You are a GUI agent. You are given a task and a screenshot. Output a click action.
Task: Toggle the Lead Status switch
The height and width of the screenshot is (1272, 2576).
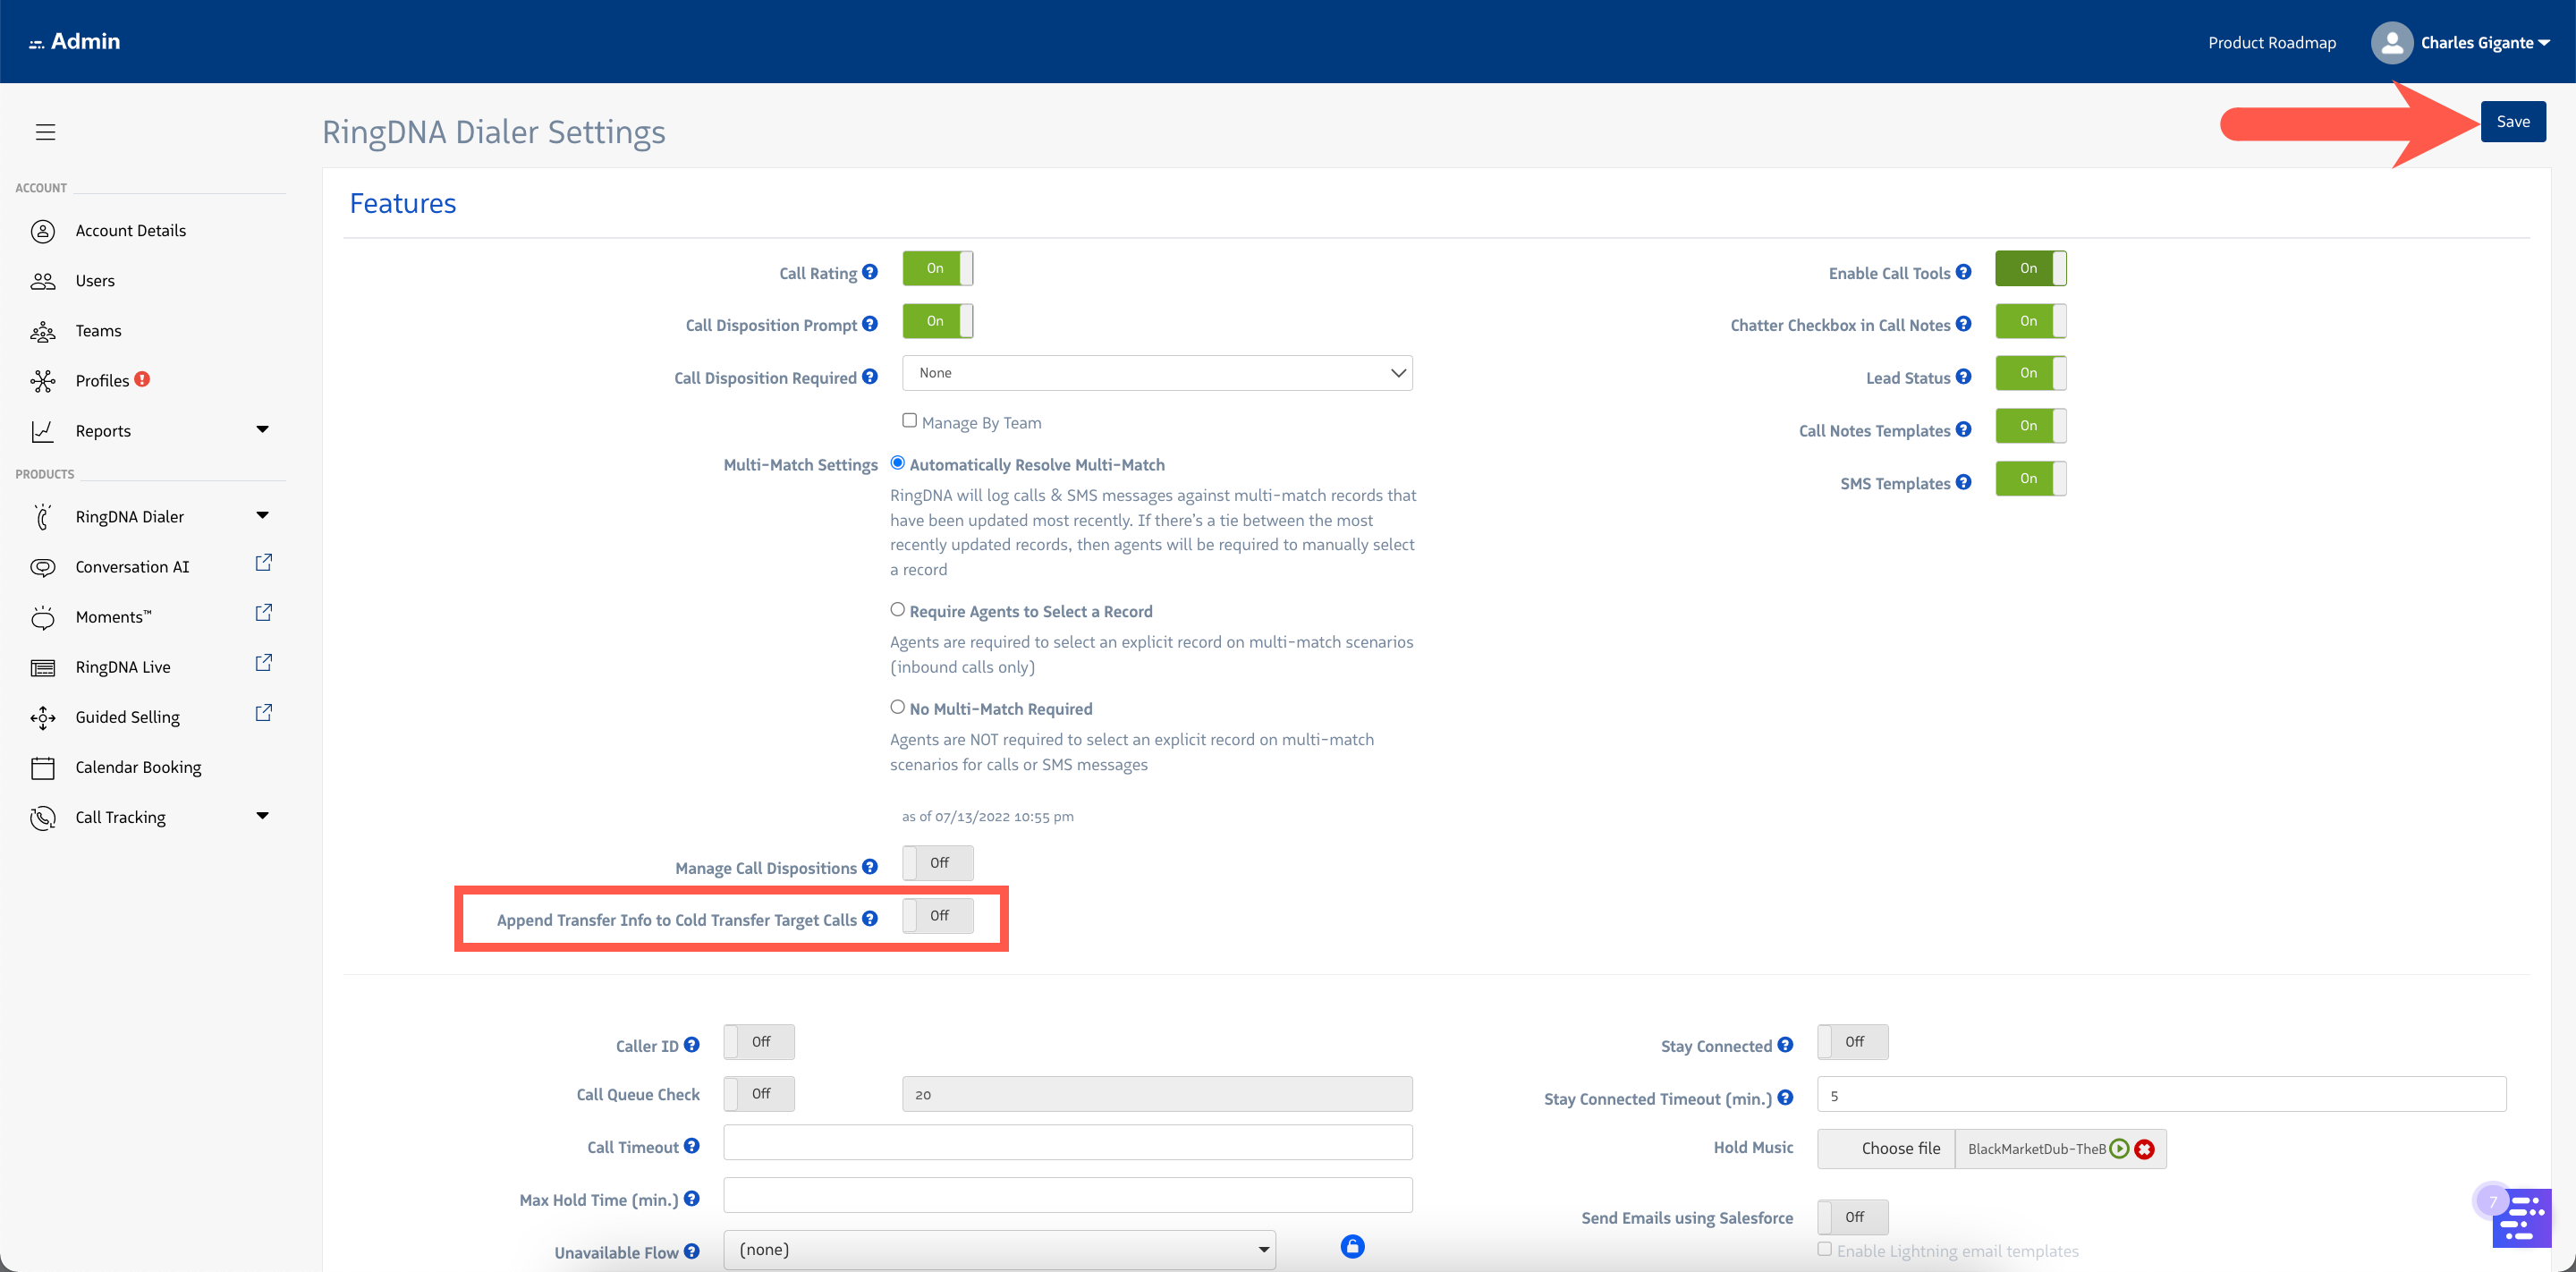[x=2031, y=373]
